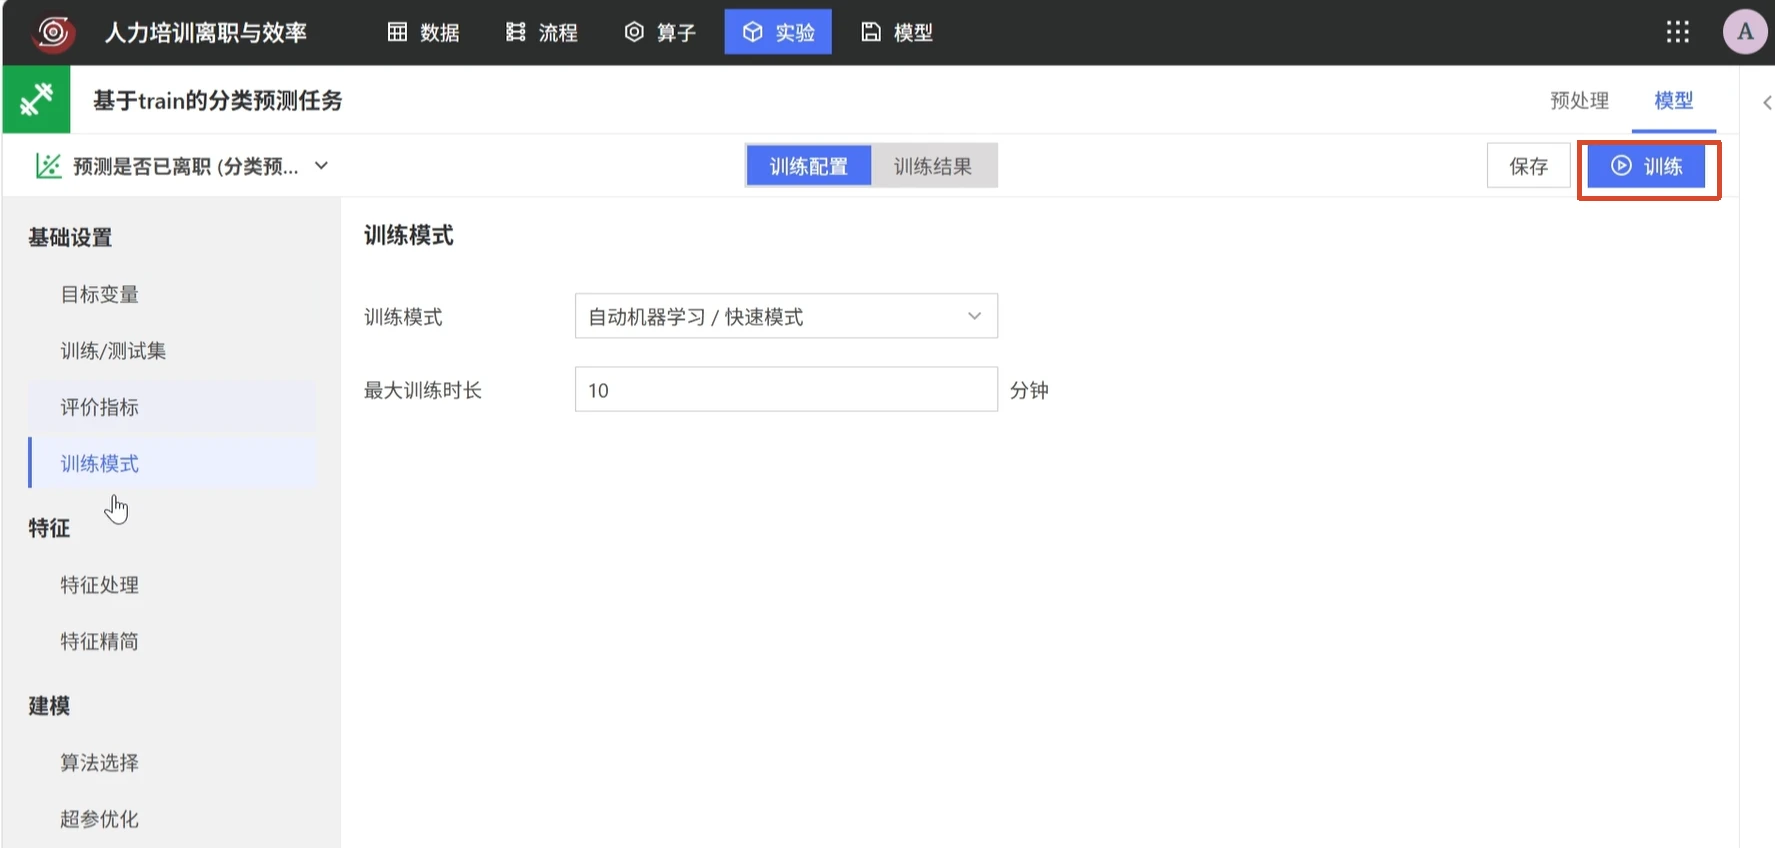Open the 数据 menu in top bar
1775x848 pixels.
pyautogui.click(x=423, y=32)
